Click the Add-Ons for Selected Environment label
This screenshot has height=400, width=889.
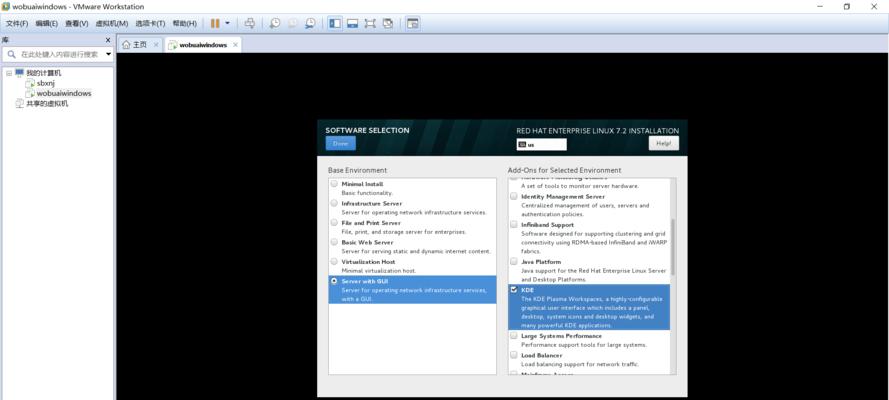tap(565, 170)
